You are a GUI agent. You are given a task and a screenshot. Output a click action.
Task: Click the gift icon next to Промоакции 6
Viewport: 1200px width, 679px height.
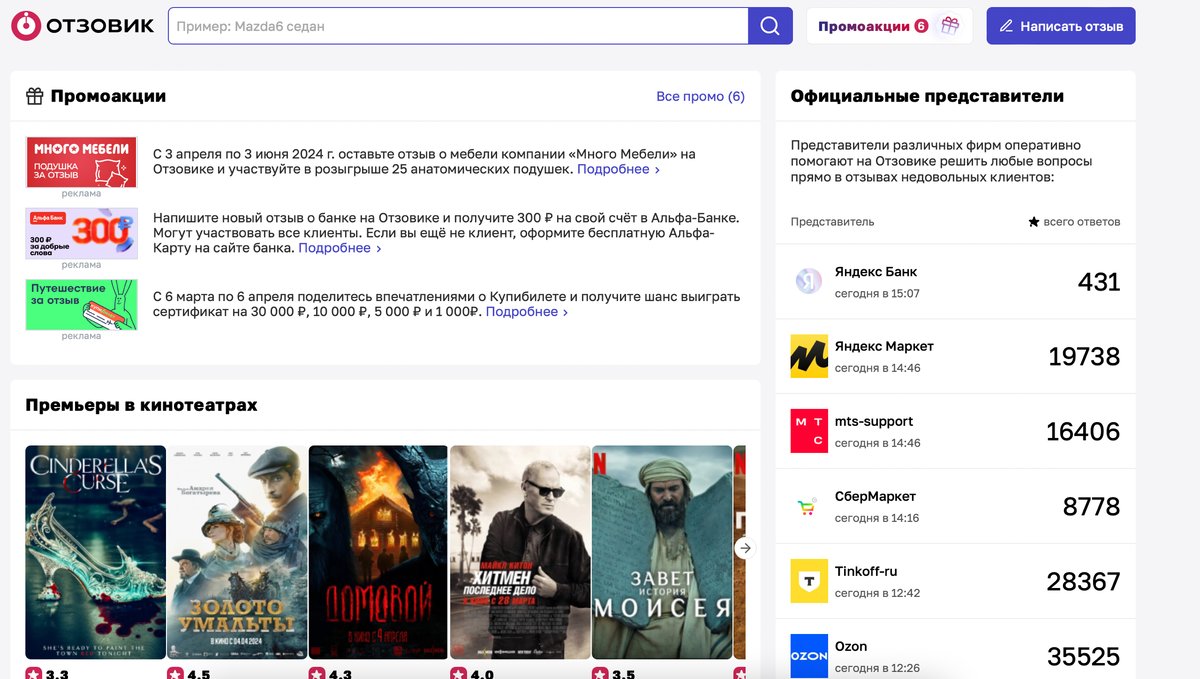tap(949, 26)
